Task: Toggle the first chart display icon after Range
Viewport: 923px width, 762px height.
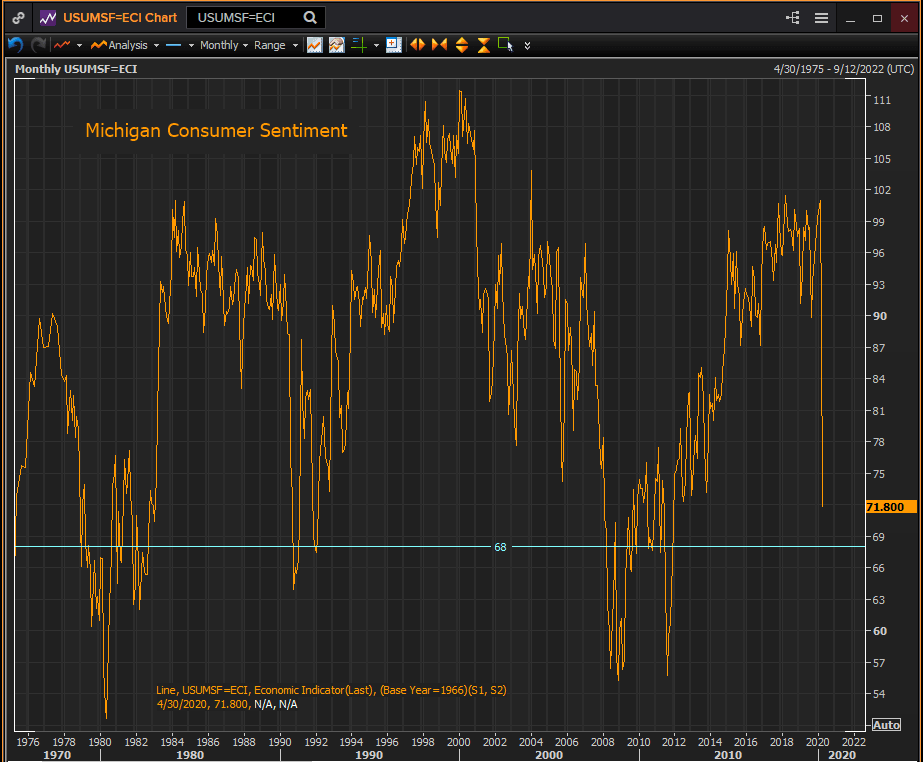Action: coord(314,45)
